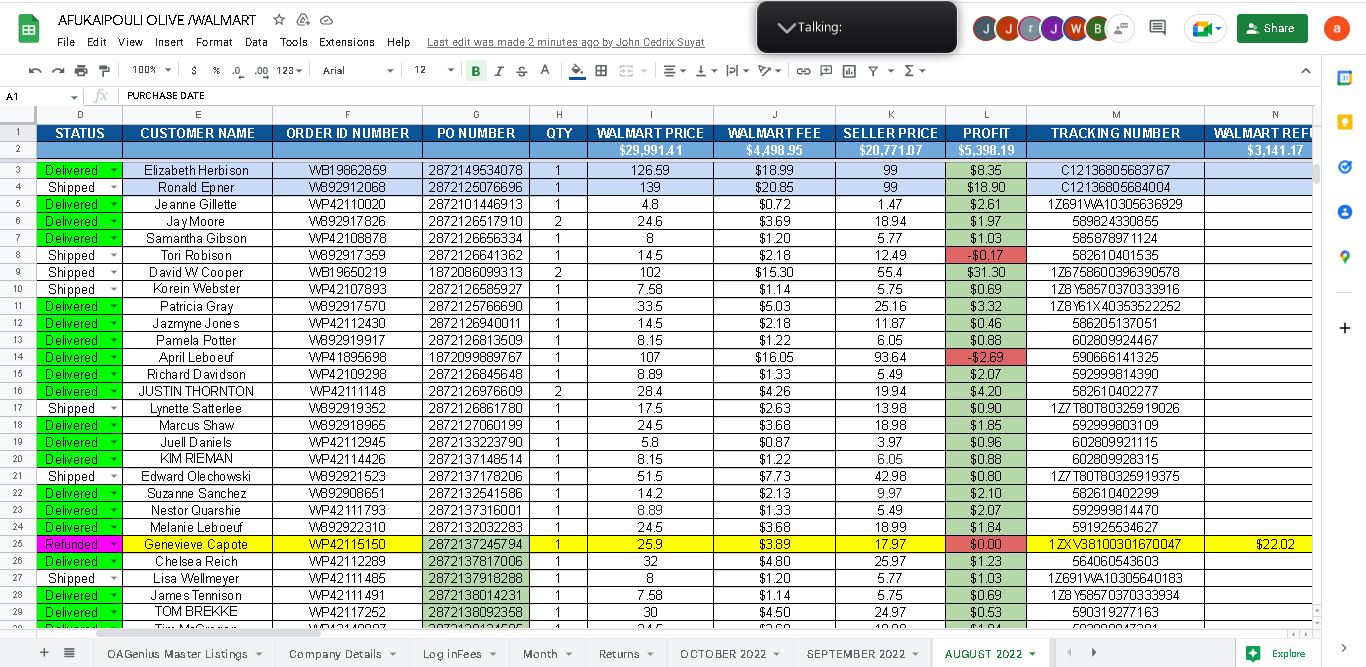
Task: Open the borders menu
Action: [x=601, y=71]
